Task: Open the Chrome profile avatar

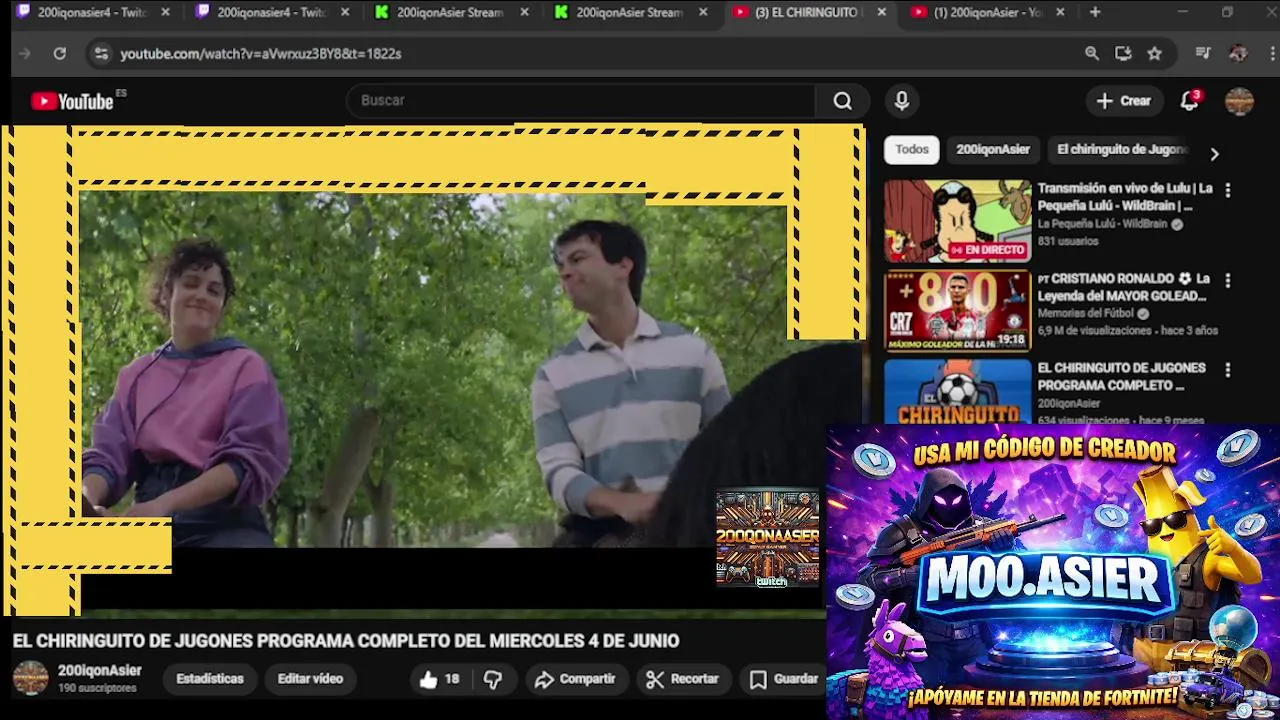Action: click(x=1238, y=54)
